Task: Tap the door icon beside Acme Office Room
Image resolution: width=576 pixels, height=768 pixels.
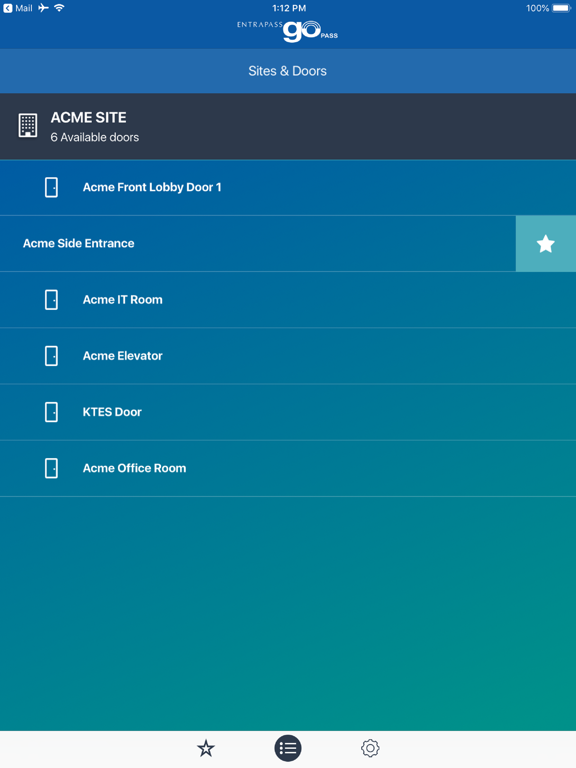Action: pos(51,468)
